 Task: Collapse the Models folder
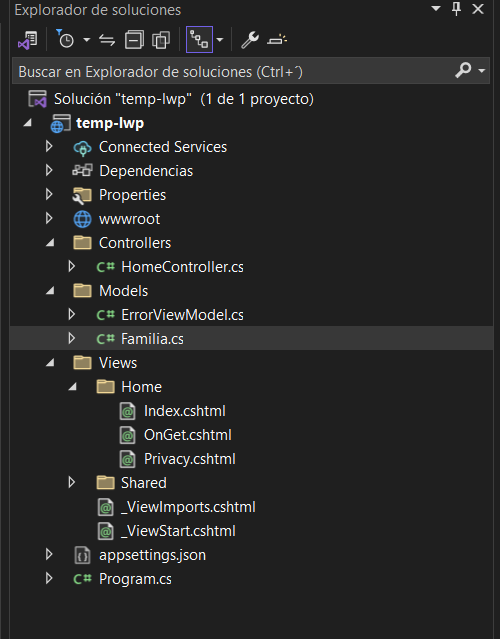click(50, 291)
